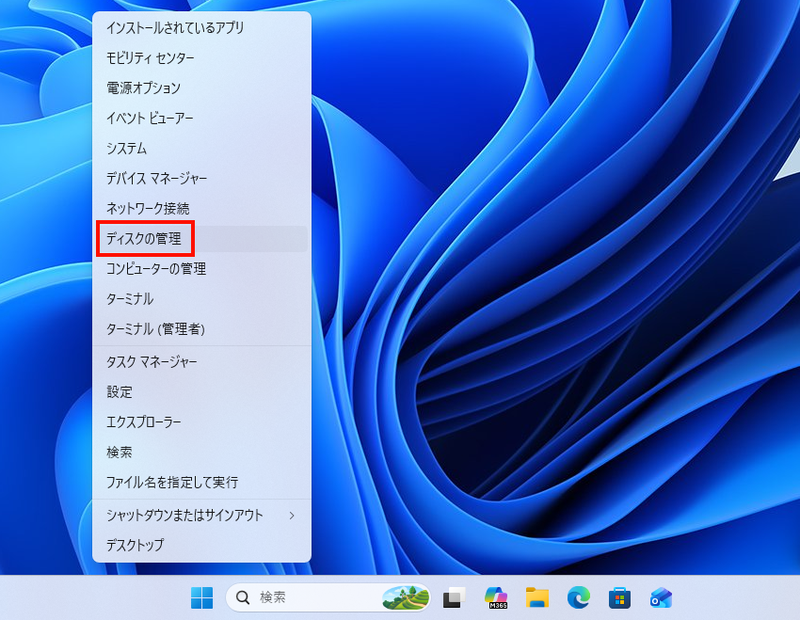
Task: Open ディスクの管理 from the menu
Action: pyautogui.click(x=202, y=238)
